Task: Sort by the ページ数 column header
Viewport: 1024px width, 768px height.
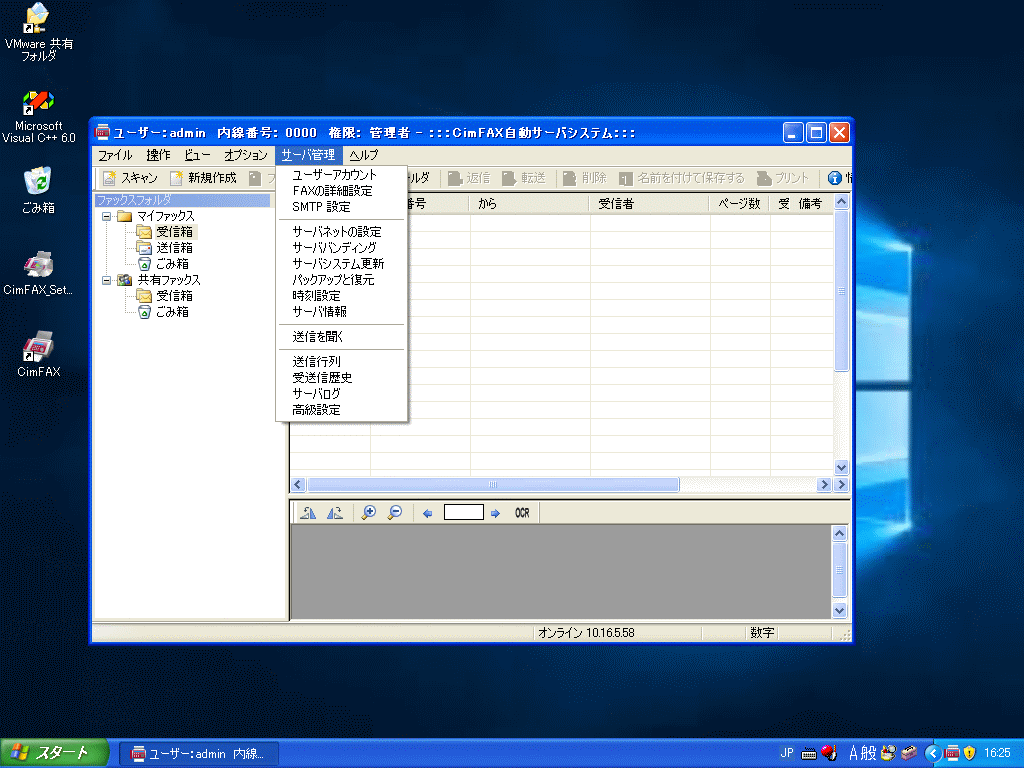Action: click(x=740, y=204)
